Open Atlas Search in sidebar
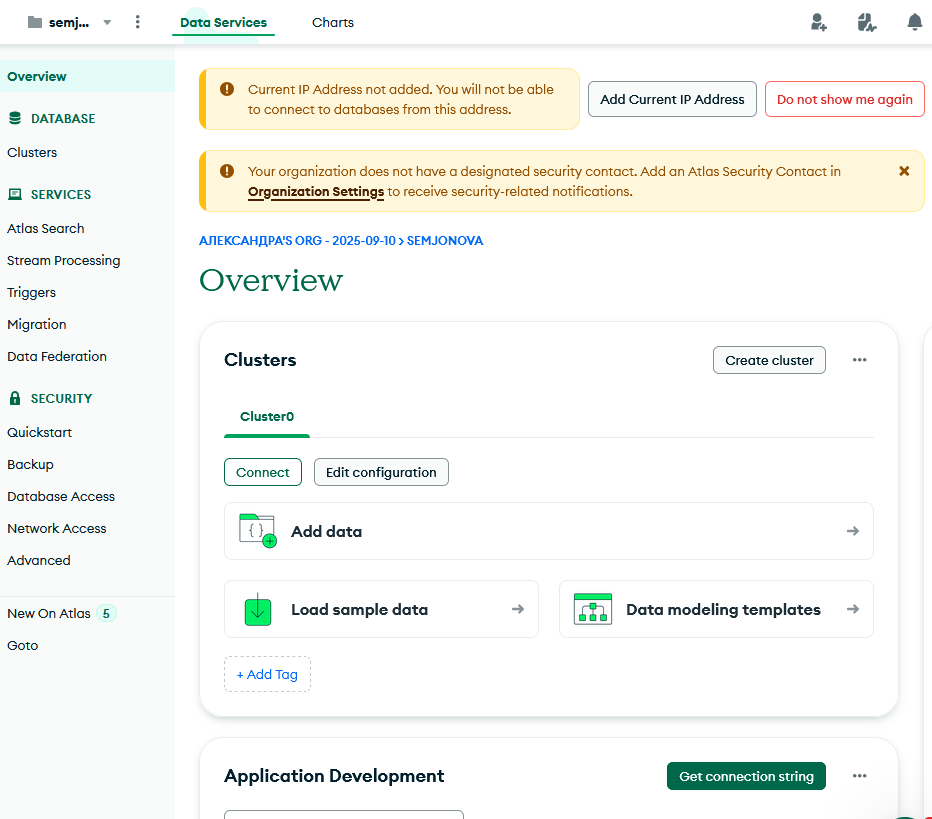Viewport: 932px width, 819px height. click(x=46, y=228)
